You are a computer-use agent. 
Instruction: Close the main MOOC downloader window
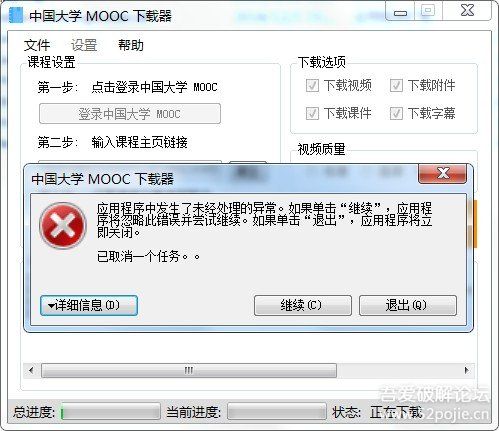pyautogui.click(x=467, y=11)
